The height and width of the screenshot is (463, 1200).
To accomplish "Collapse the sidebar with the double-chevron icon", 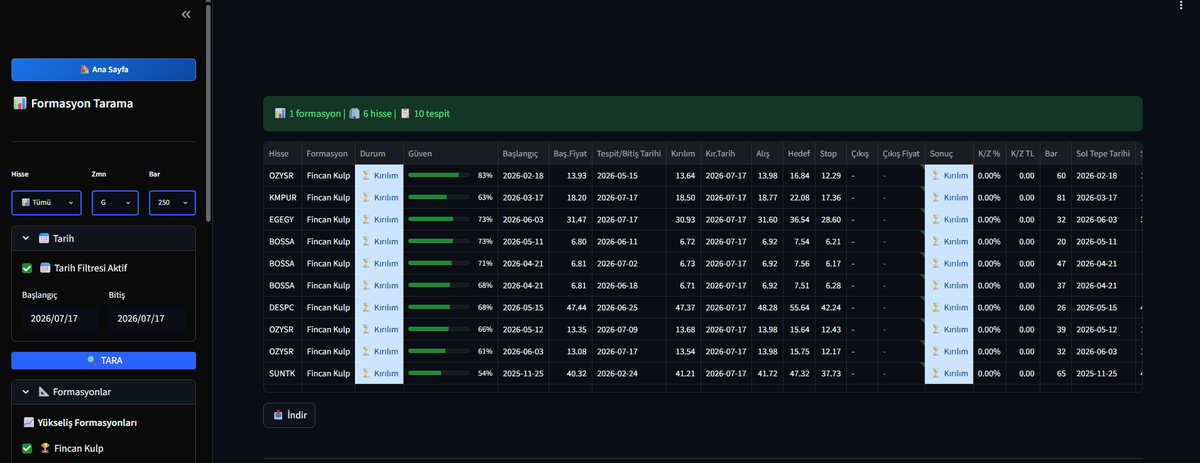I will point(186,15).
